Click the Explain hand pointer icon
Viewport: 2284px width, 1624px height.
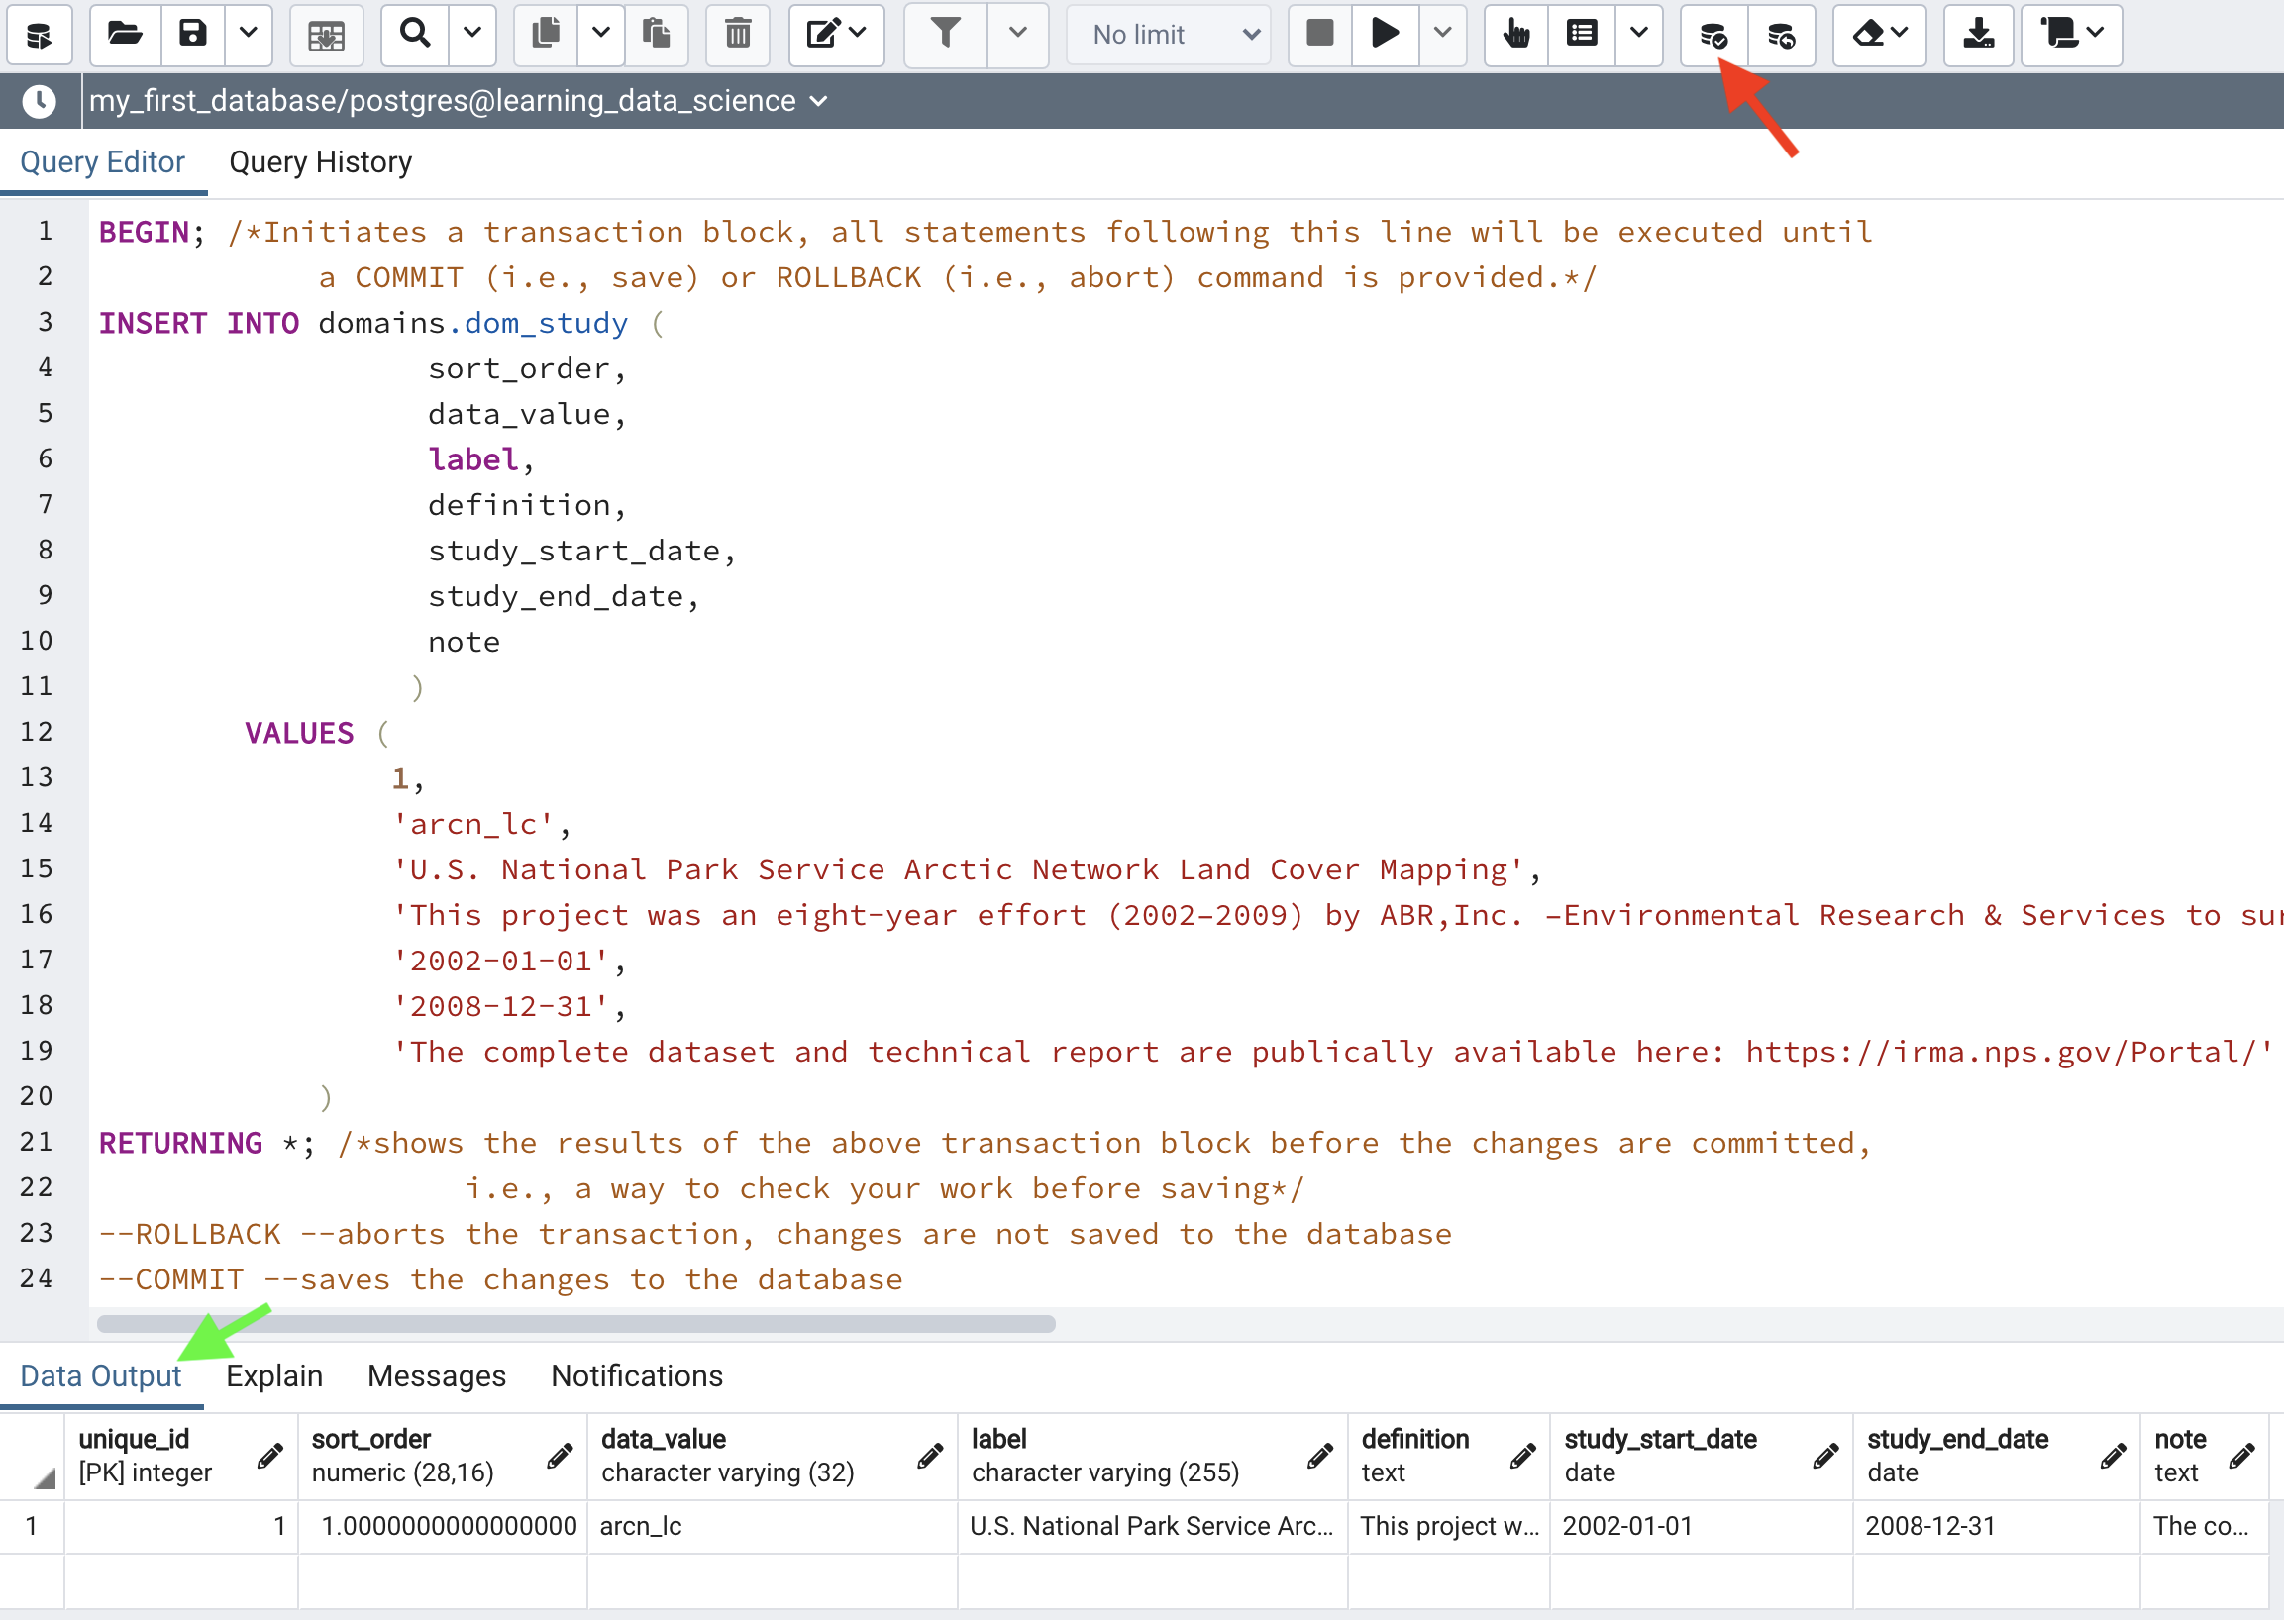[1516, 34]
